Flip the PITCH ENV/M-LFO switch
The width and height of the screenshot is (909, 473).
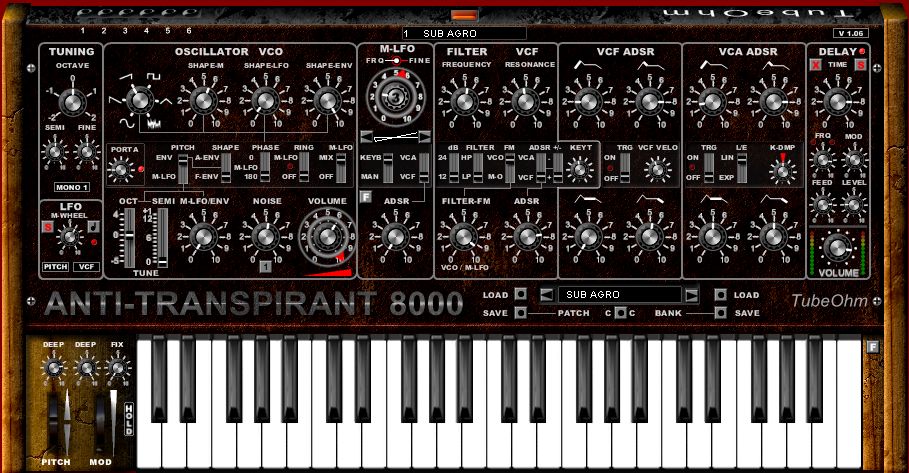(x=183, y=169)
